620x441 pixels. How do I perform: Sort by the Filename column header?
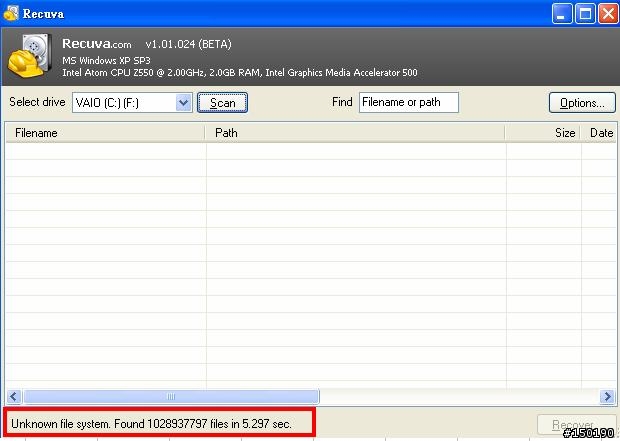pyautogui.click(x=105, y=133)
